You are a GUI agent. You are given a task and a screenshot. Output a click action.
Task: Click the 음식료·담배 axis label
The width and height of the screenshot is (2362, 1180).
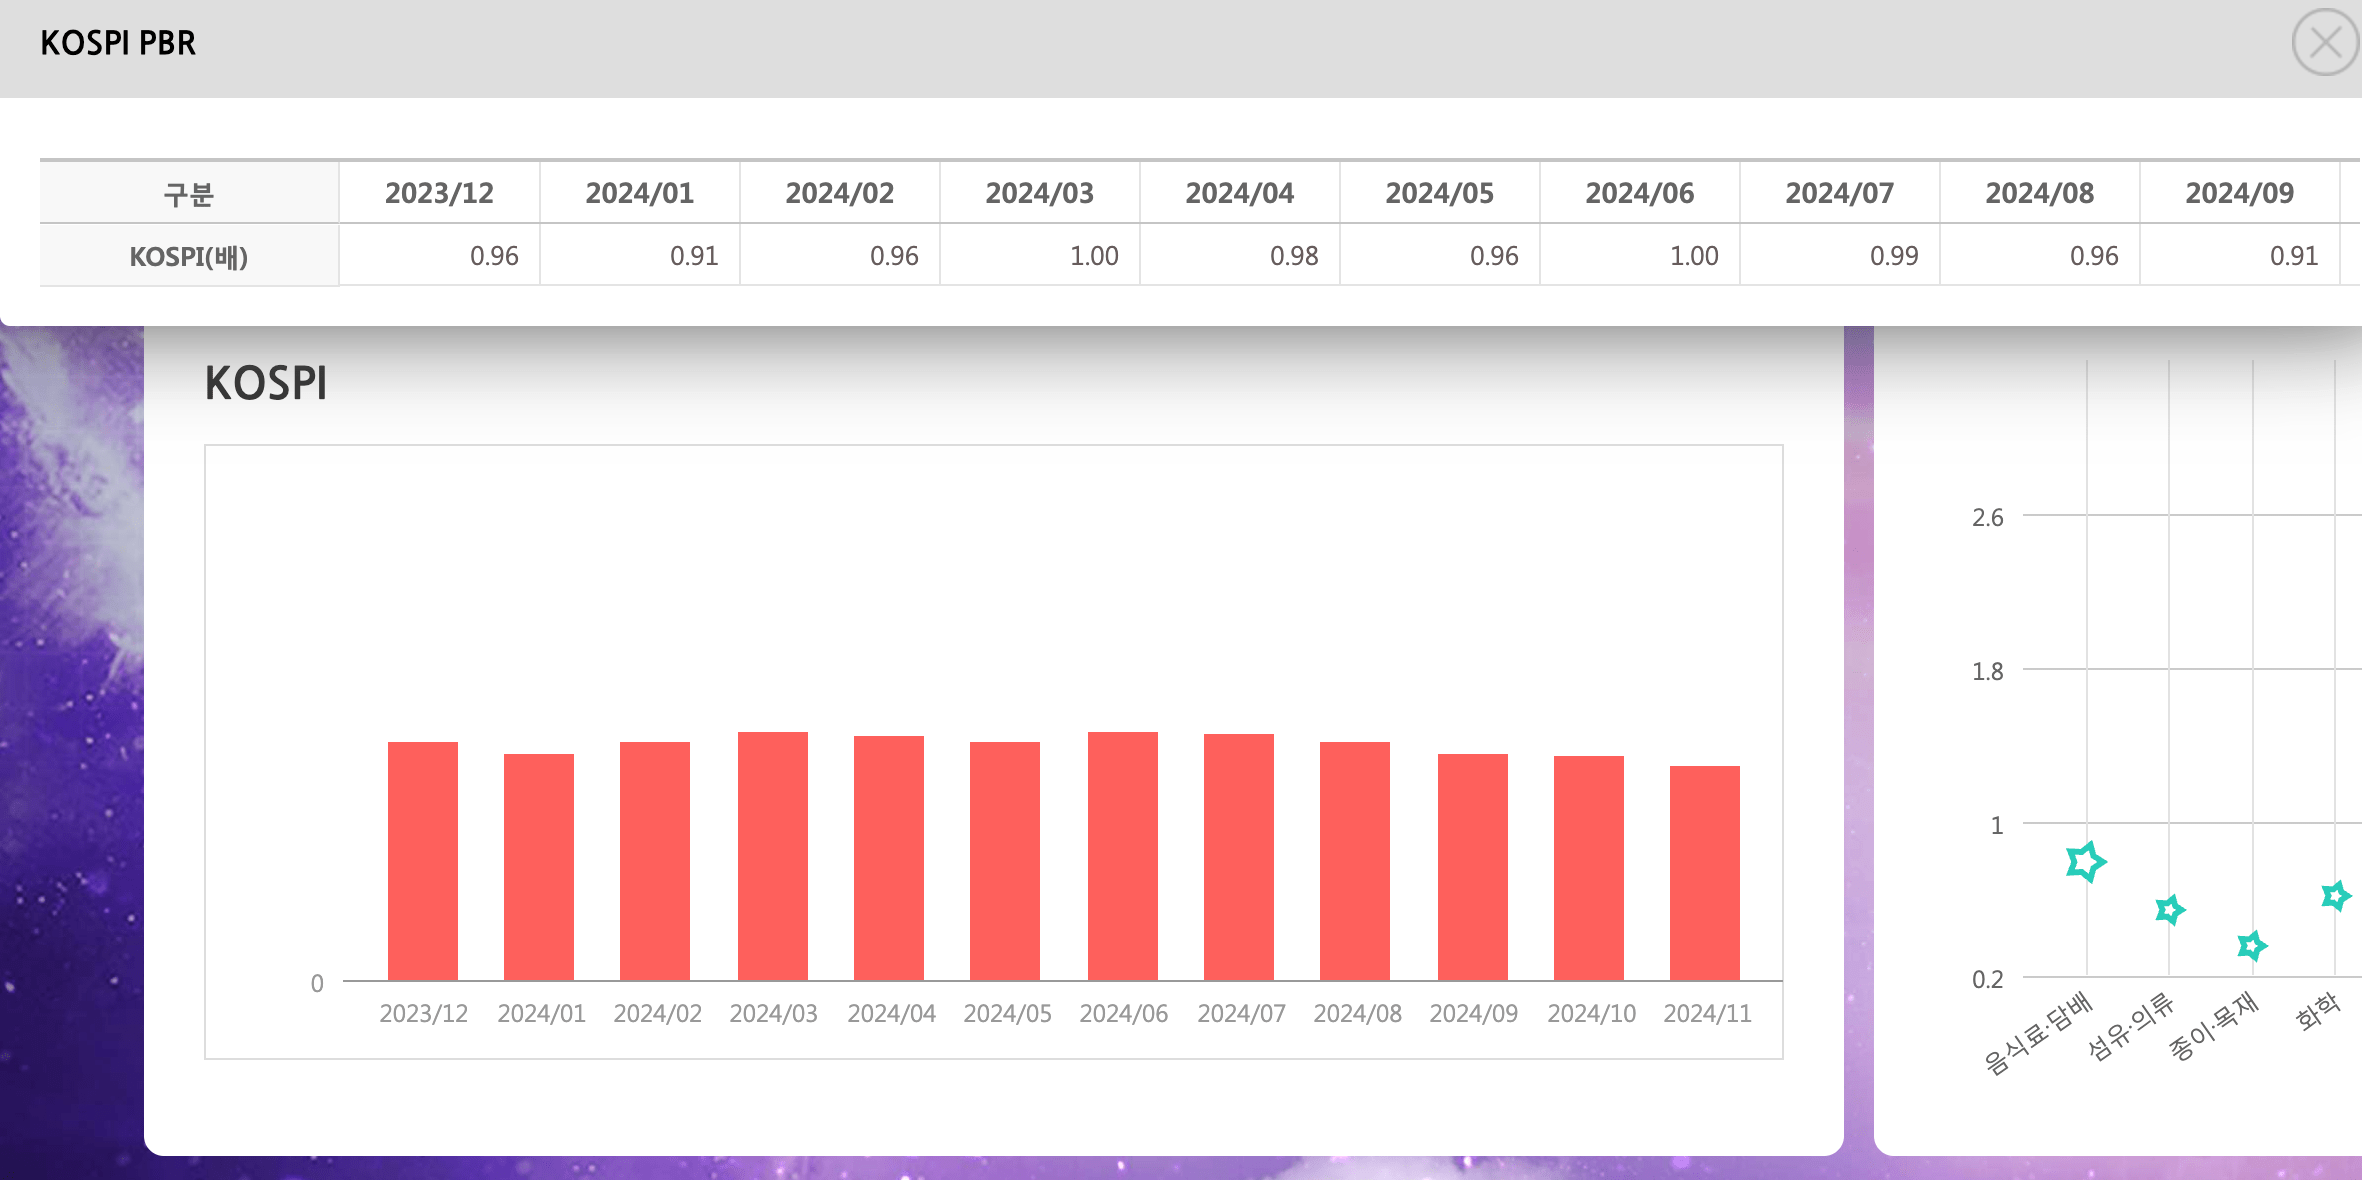click(2038, 1033)
